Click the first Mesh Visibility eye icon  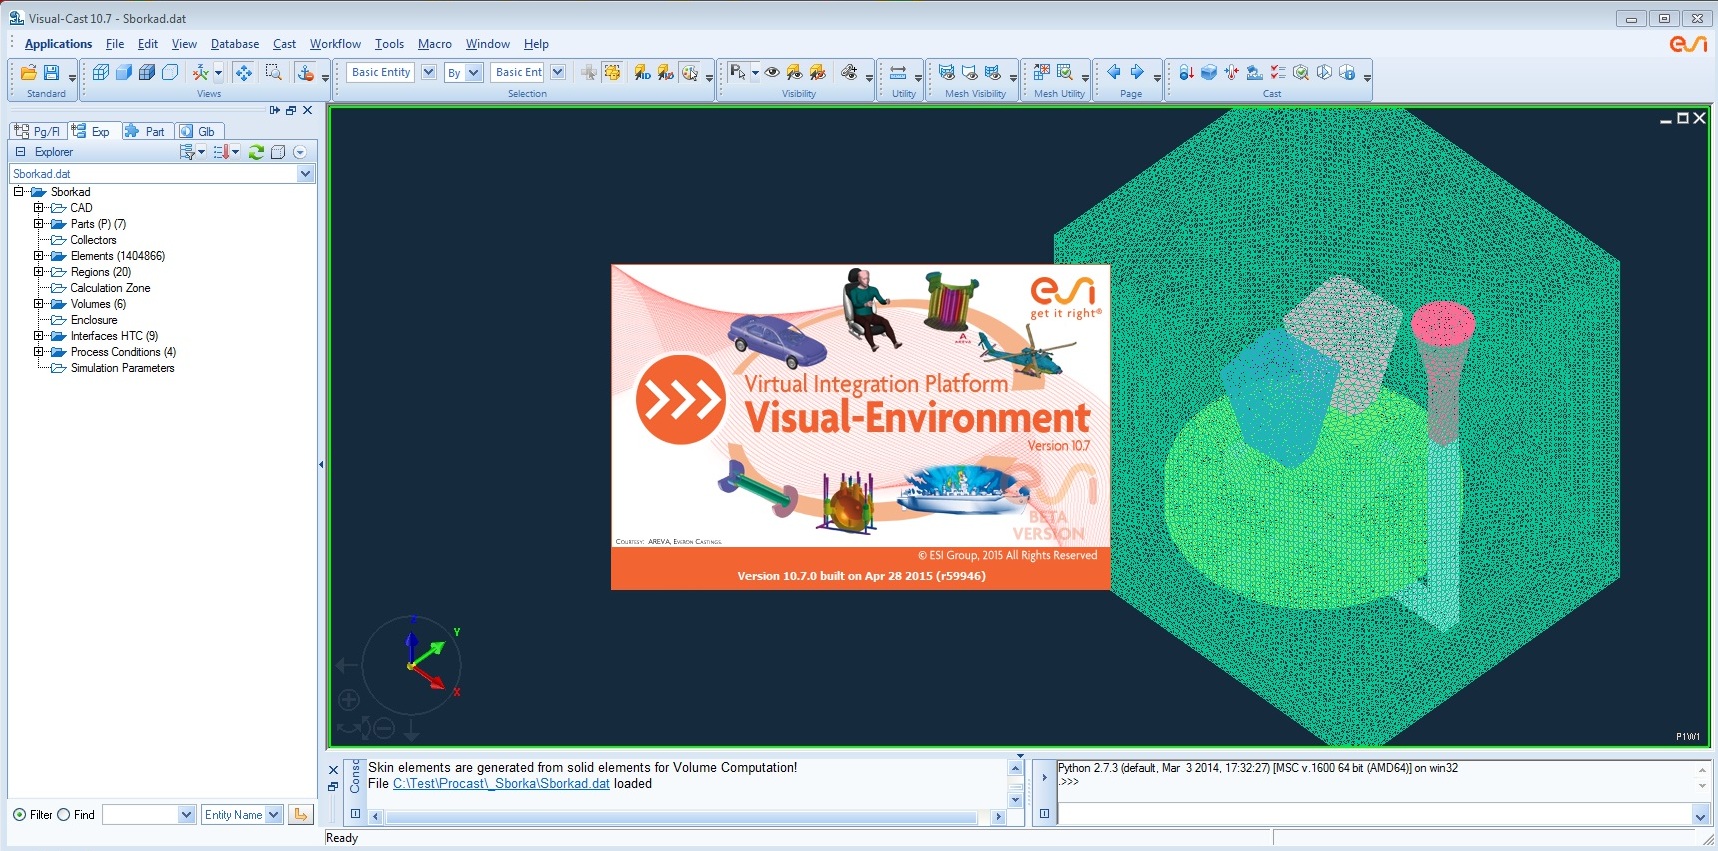point(946,72)
